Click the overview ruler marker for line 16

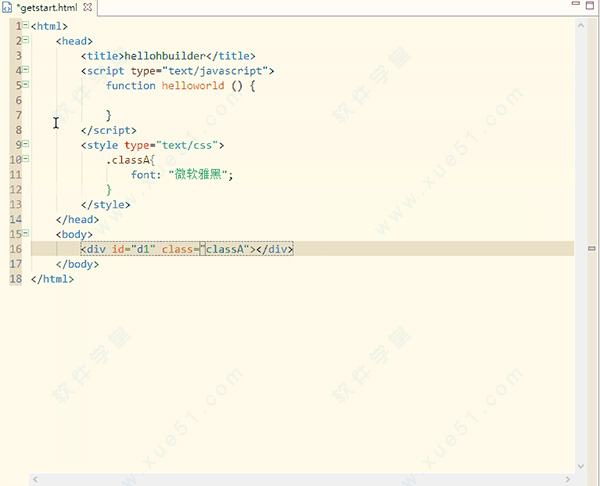pos(592,248)
